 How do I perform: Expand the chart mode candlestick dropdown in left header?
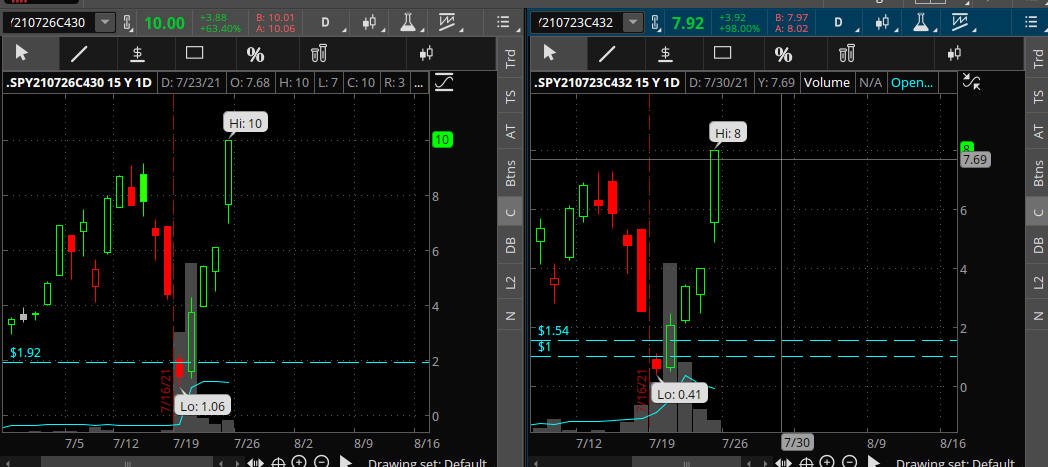tap(372, 23)
